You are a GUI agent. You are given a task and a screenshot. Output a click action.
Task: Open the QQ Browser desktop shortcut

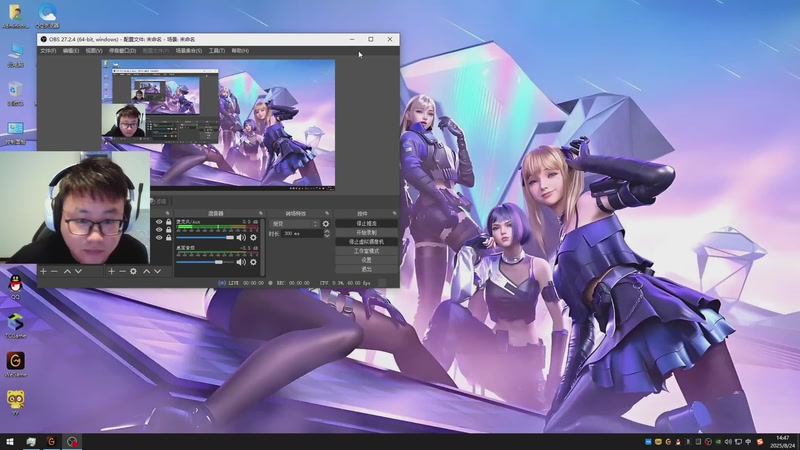(47, 15)
